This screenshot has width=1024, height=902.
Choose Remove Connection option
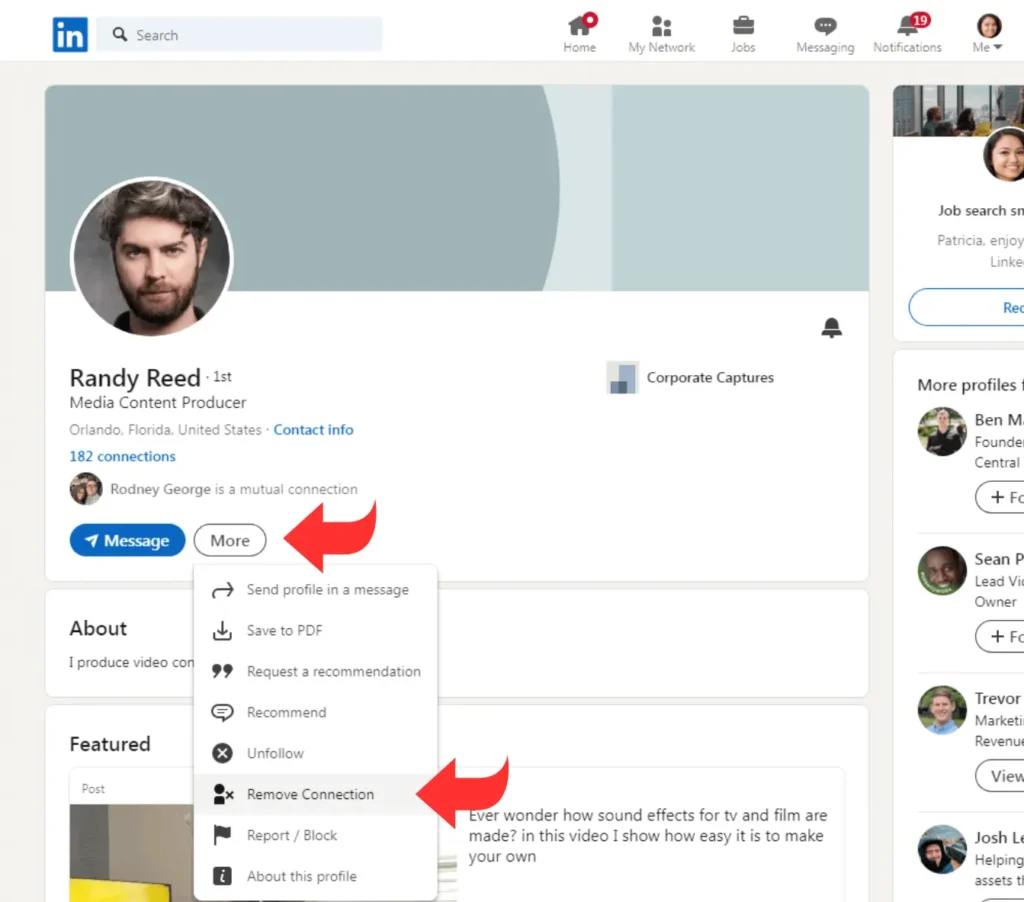click(x=315, y=794)
